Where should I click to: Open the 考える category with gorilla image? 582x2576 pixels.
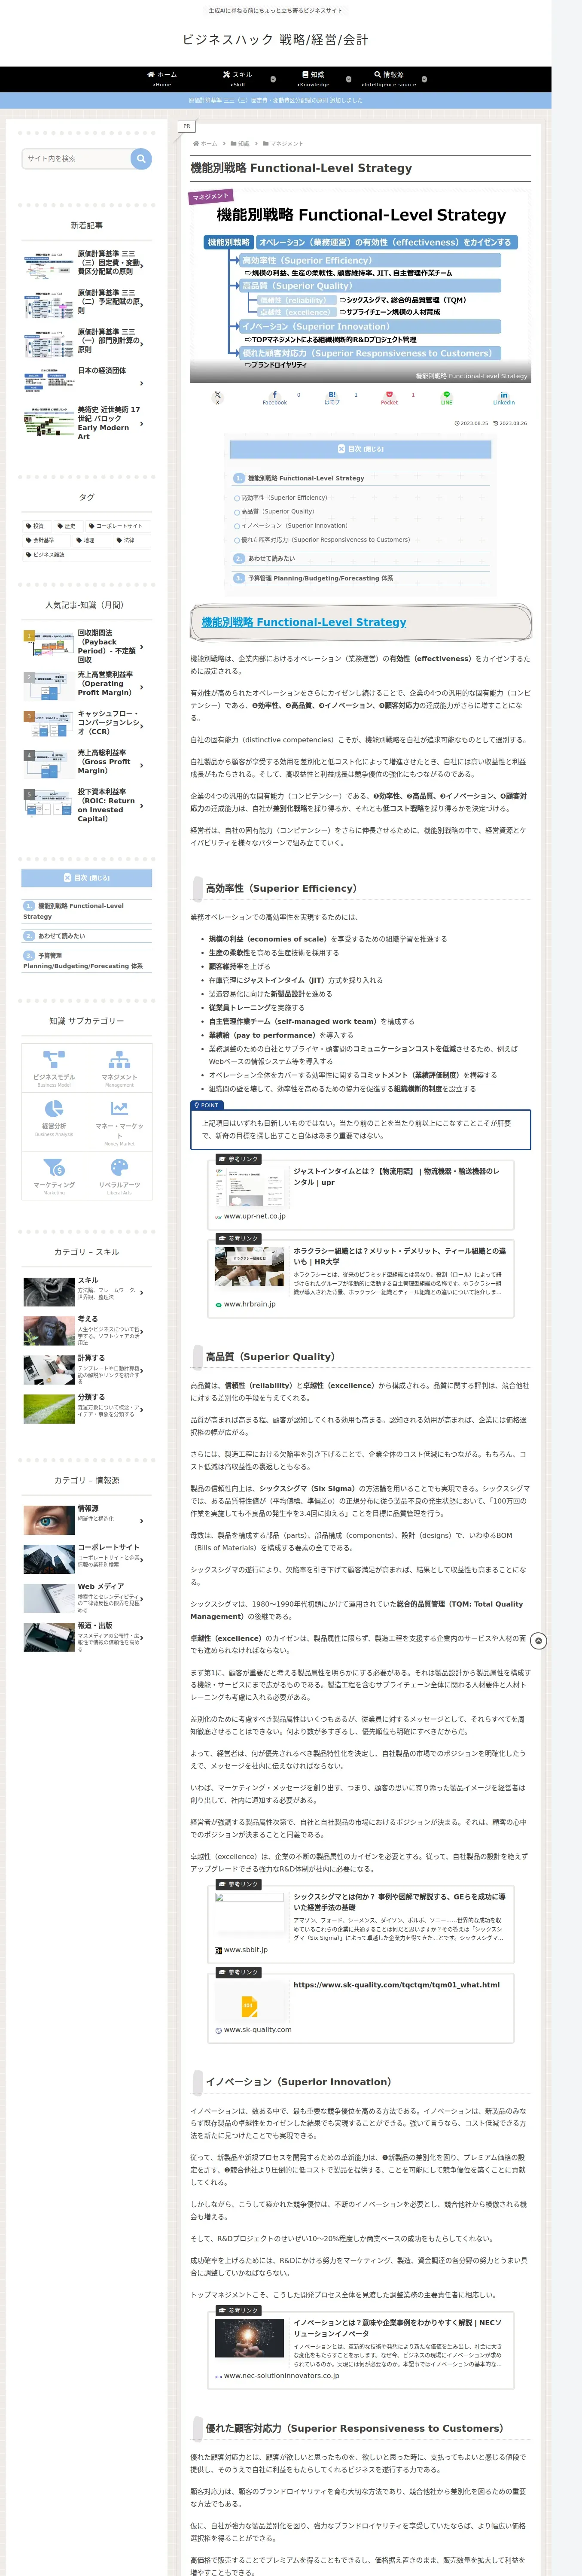click(87, 1331)
